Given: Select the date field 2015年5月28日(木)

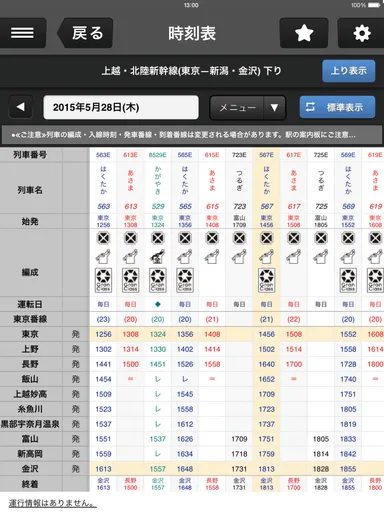Looking at the screenshot, I should point(121,107).
